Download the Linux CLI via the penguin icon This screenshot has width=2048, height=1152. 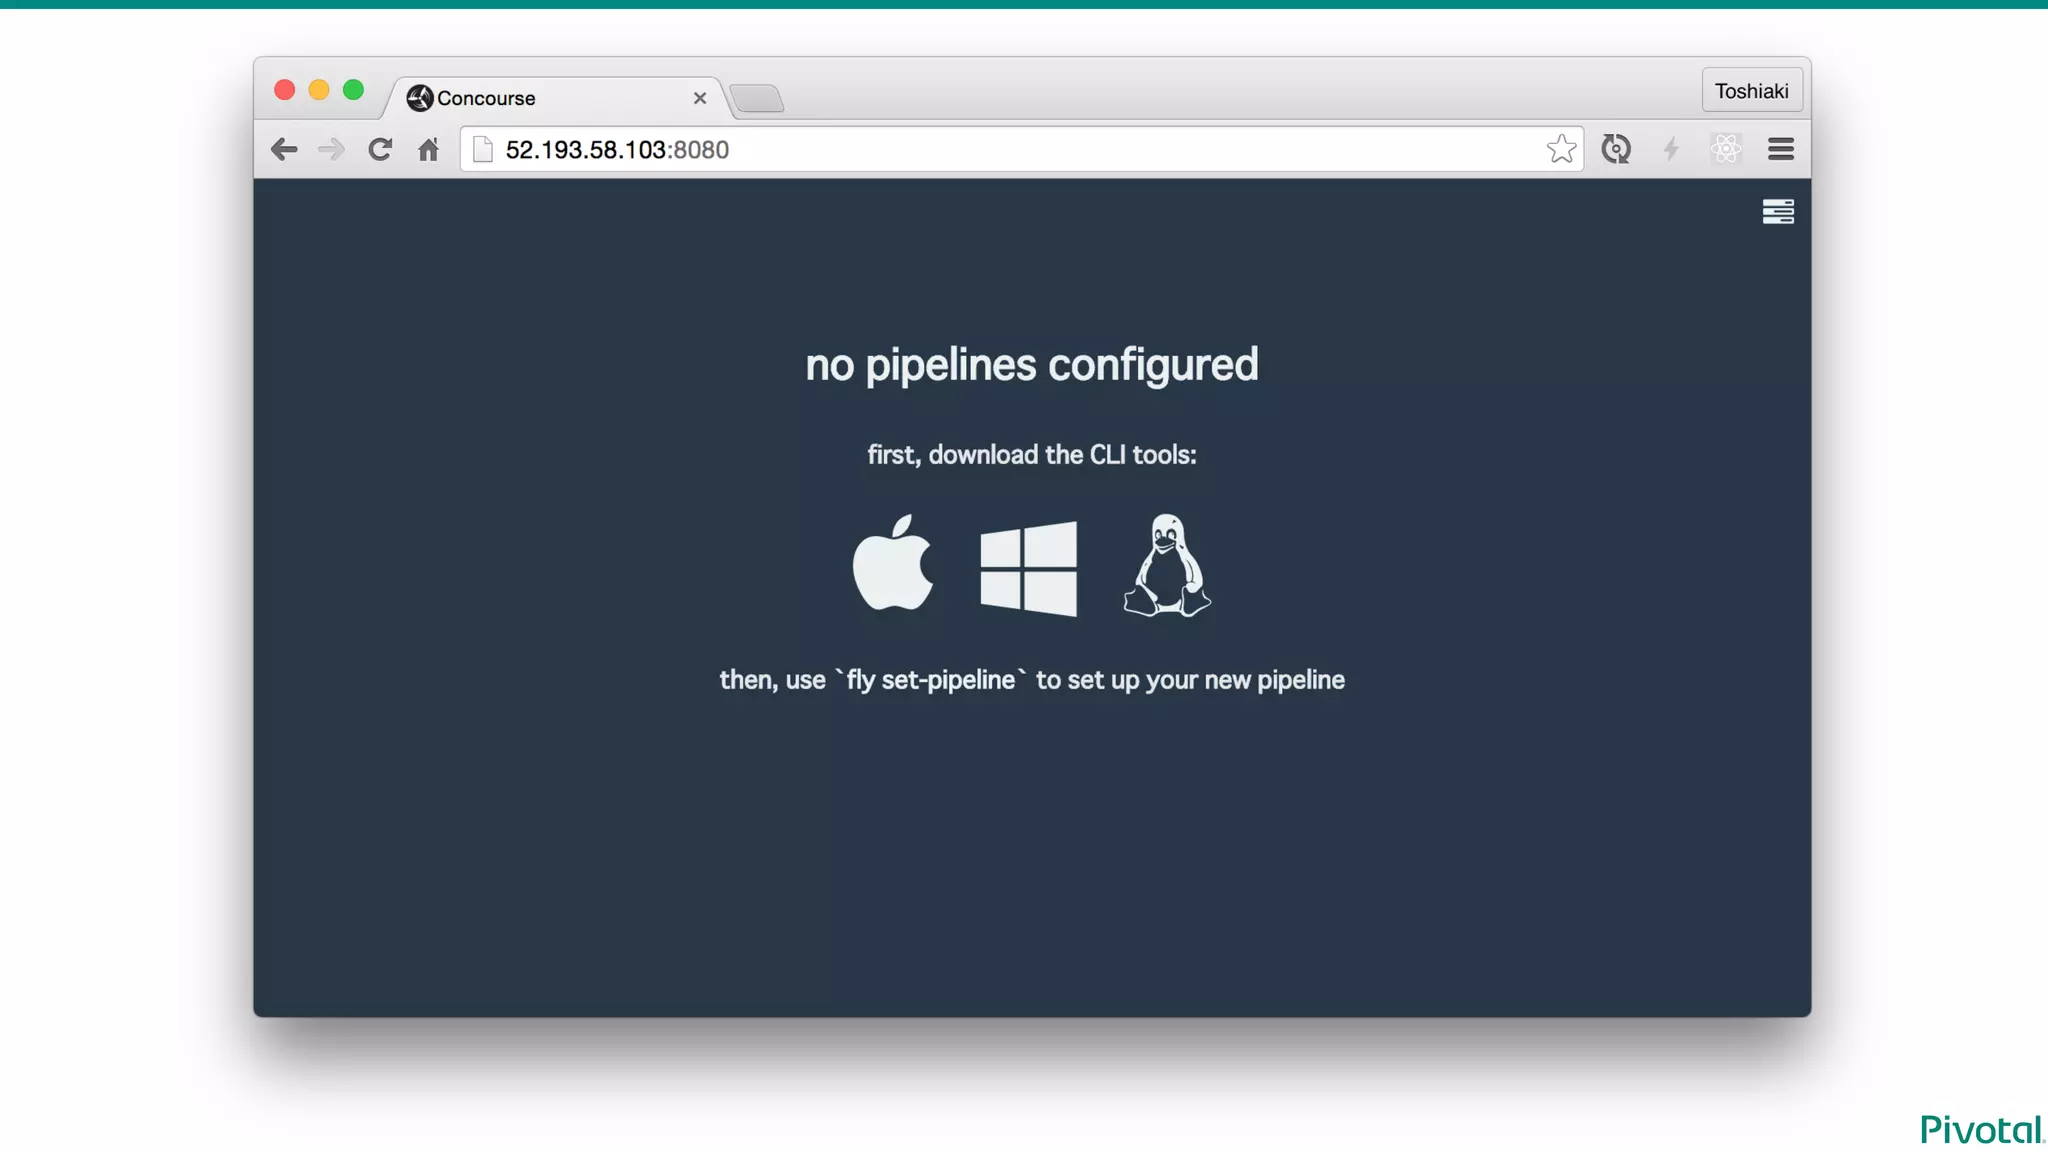click(x=1166, y=566)
